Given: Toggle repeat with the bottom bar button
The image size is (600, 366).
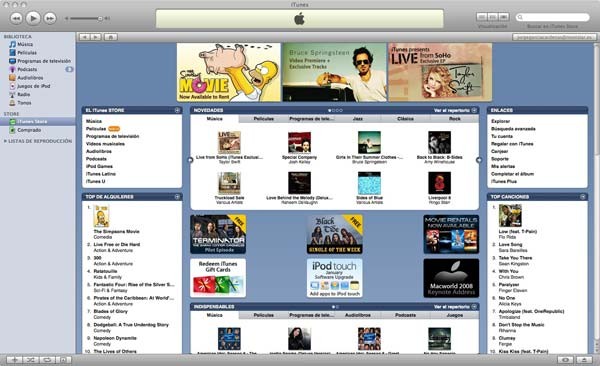Looking at the screenshot, I should [47, 360].
